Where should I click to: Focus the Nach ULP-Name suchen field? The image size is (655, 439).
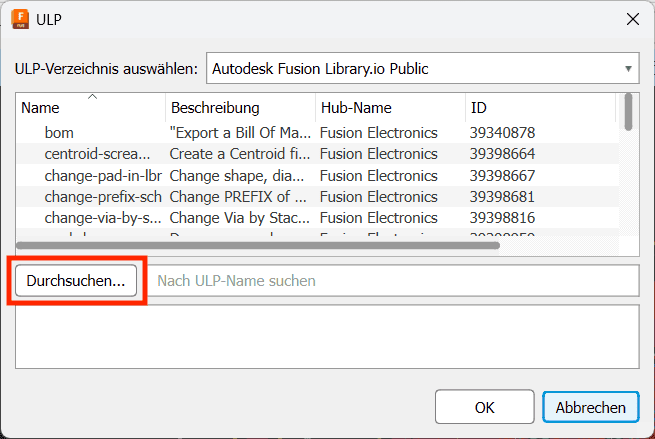394,281
